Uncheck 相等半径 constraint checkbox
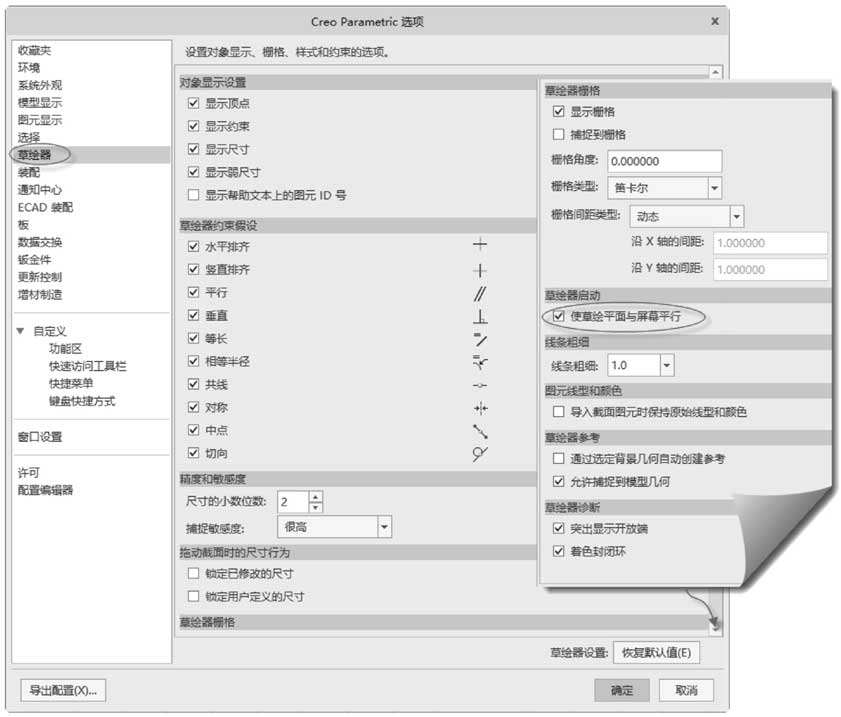841x717 pixels. point(194,361)
